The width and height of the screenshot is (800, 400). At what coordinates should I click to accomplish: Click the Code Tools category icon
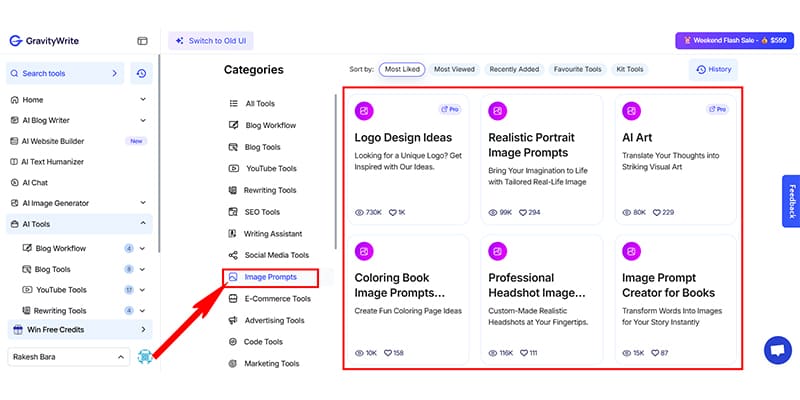[x=233, y=341]
